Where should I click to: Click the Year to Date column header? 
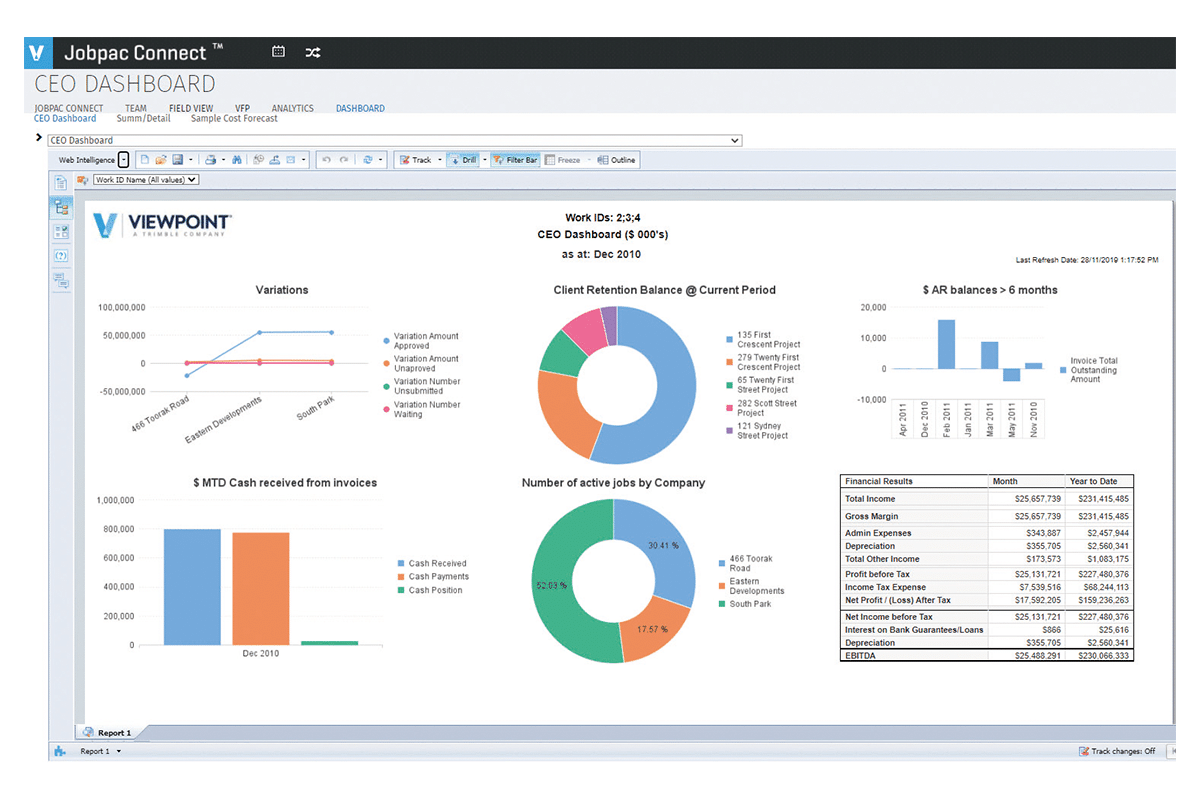pyautogui.click(x=1093, y=481)
